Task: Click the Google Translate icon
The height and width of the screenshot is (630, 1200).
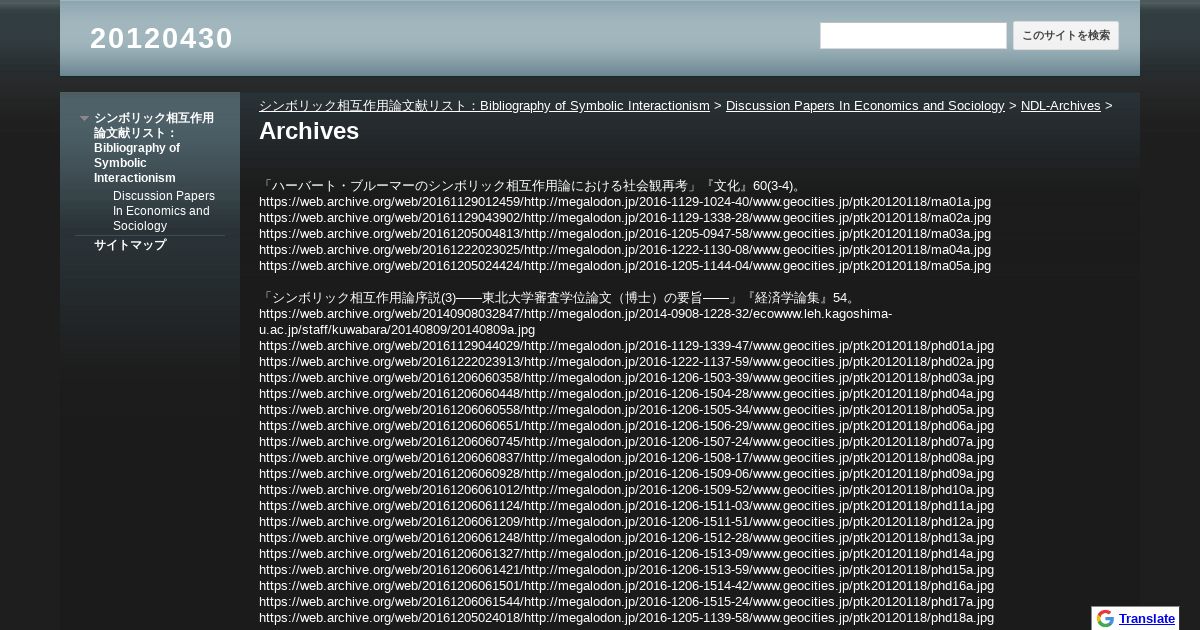Action: click(1105, 618)
